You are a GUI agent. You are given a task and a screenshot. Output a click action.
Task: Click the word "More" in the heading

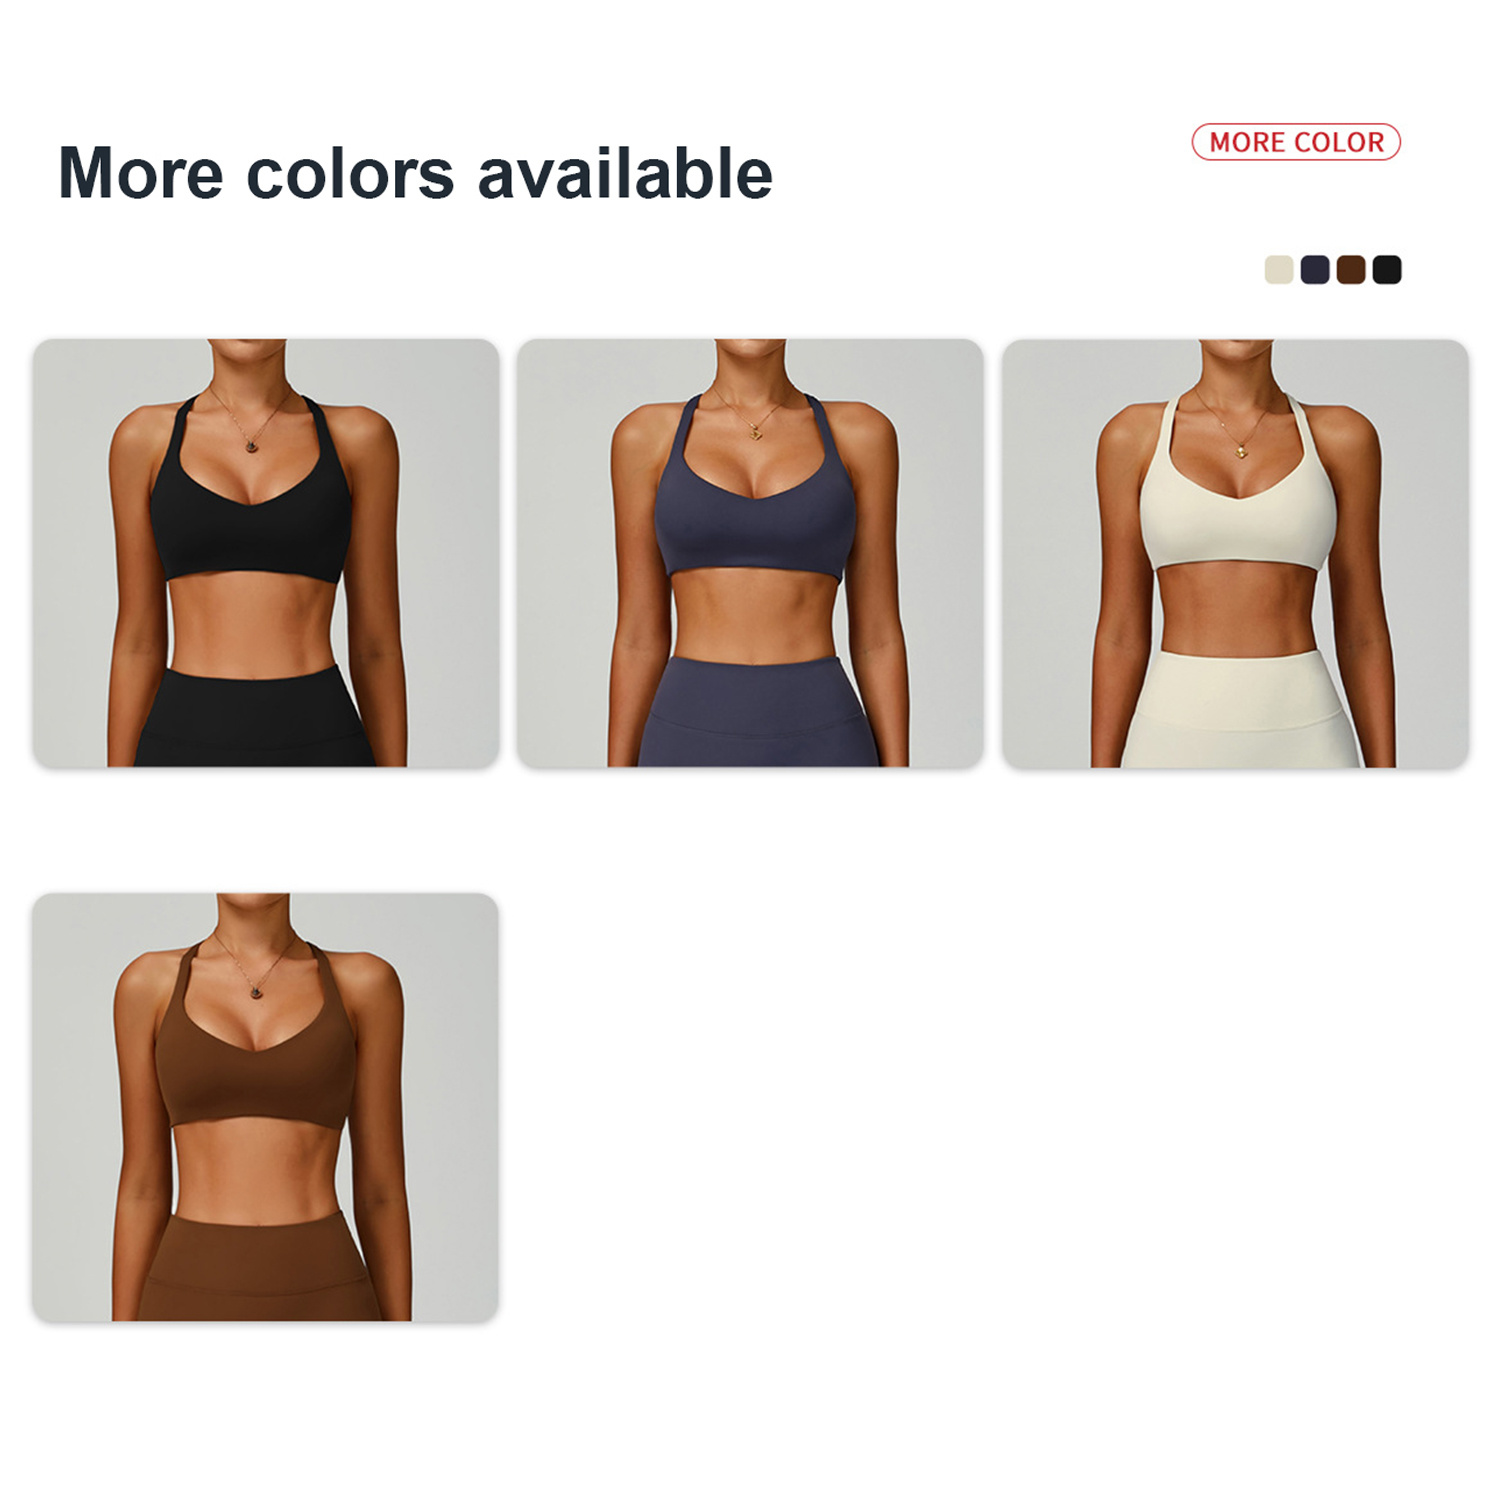click(x=141, y=174)
